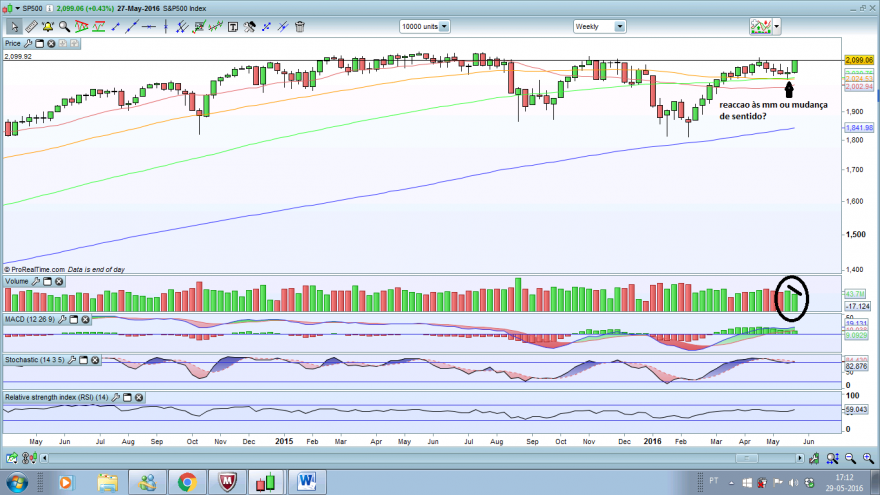Expand the chart style dropdown arrow
Viewport: 880px width, 495px height.
coord(777,26)
